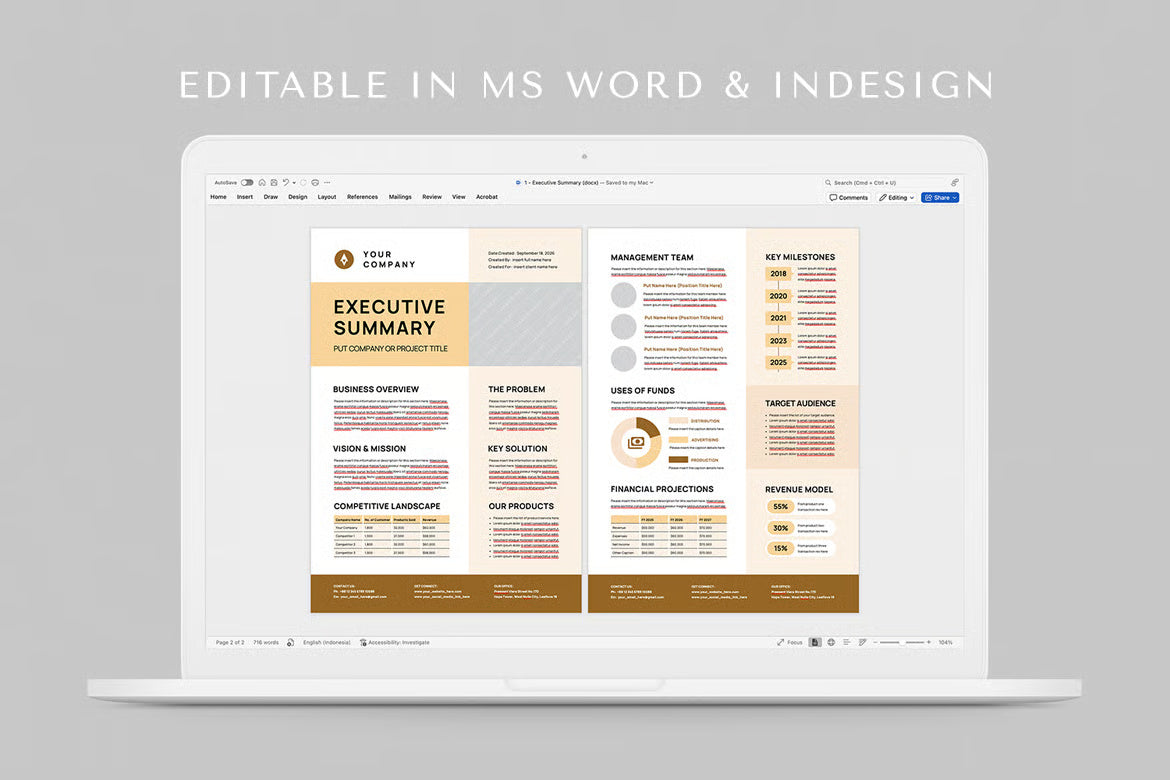Image resolution: width=1170 pixels, height=780 pixels.
Task: Open the Editing mode dropdown
Action: 897,198
